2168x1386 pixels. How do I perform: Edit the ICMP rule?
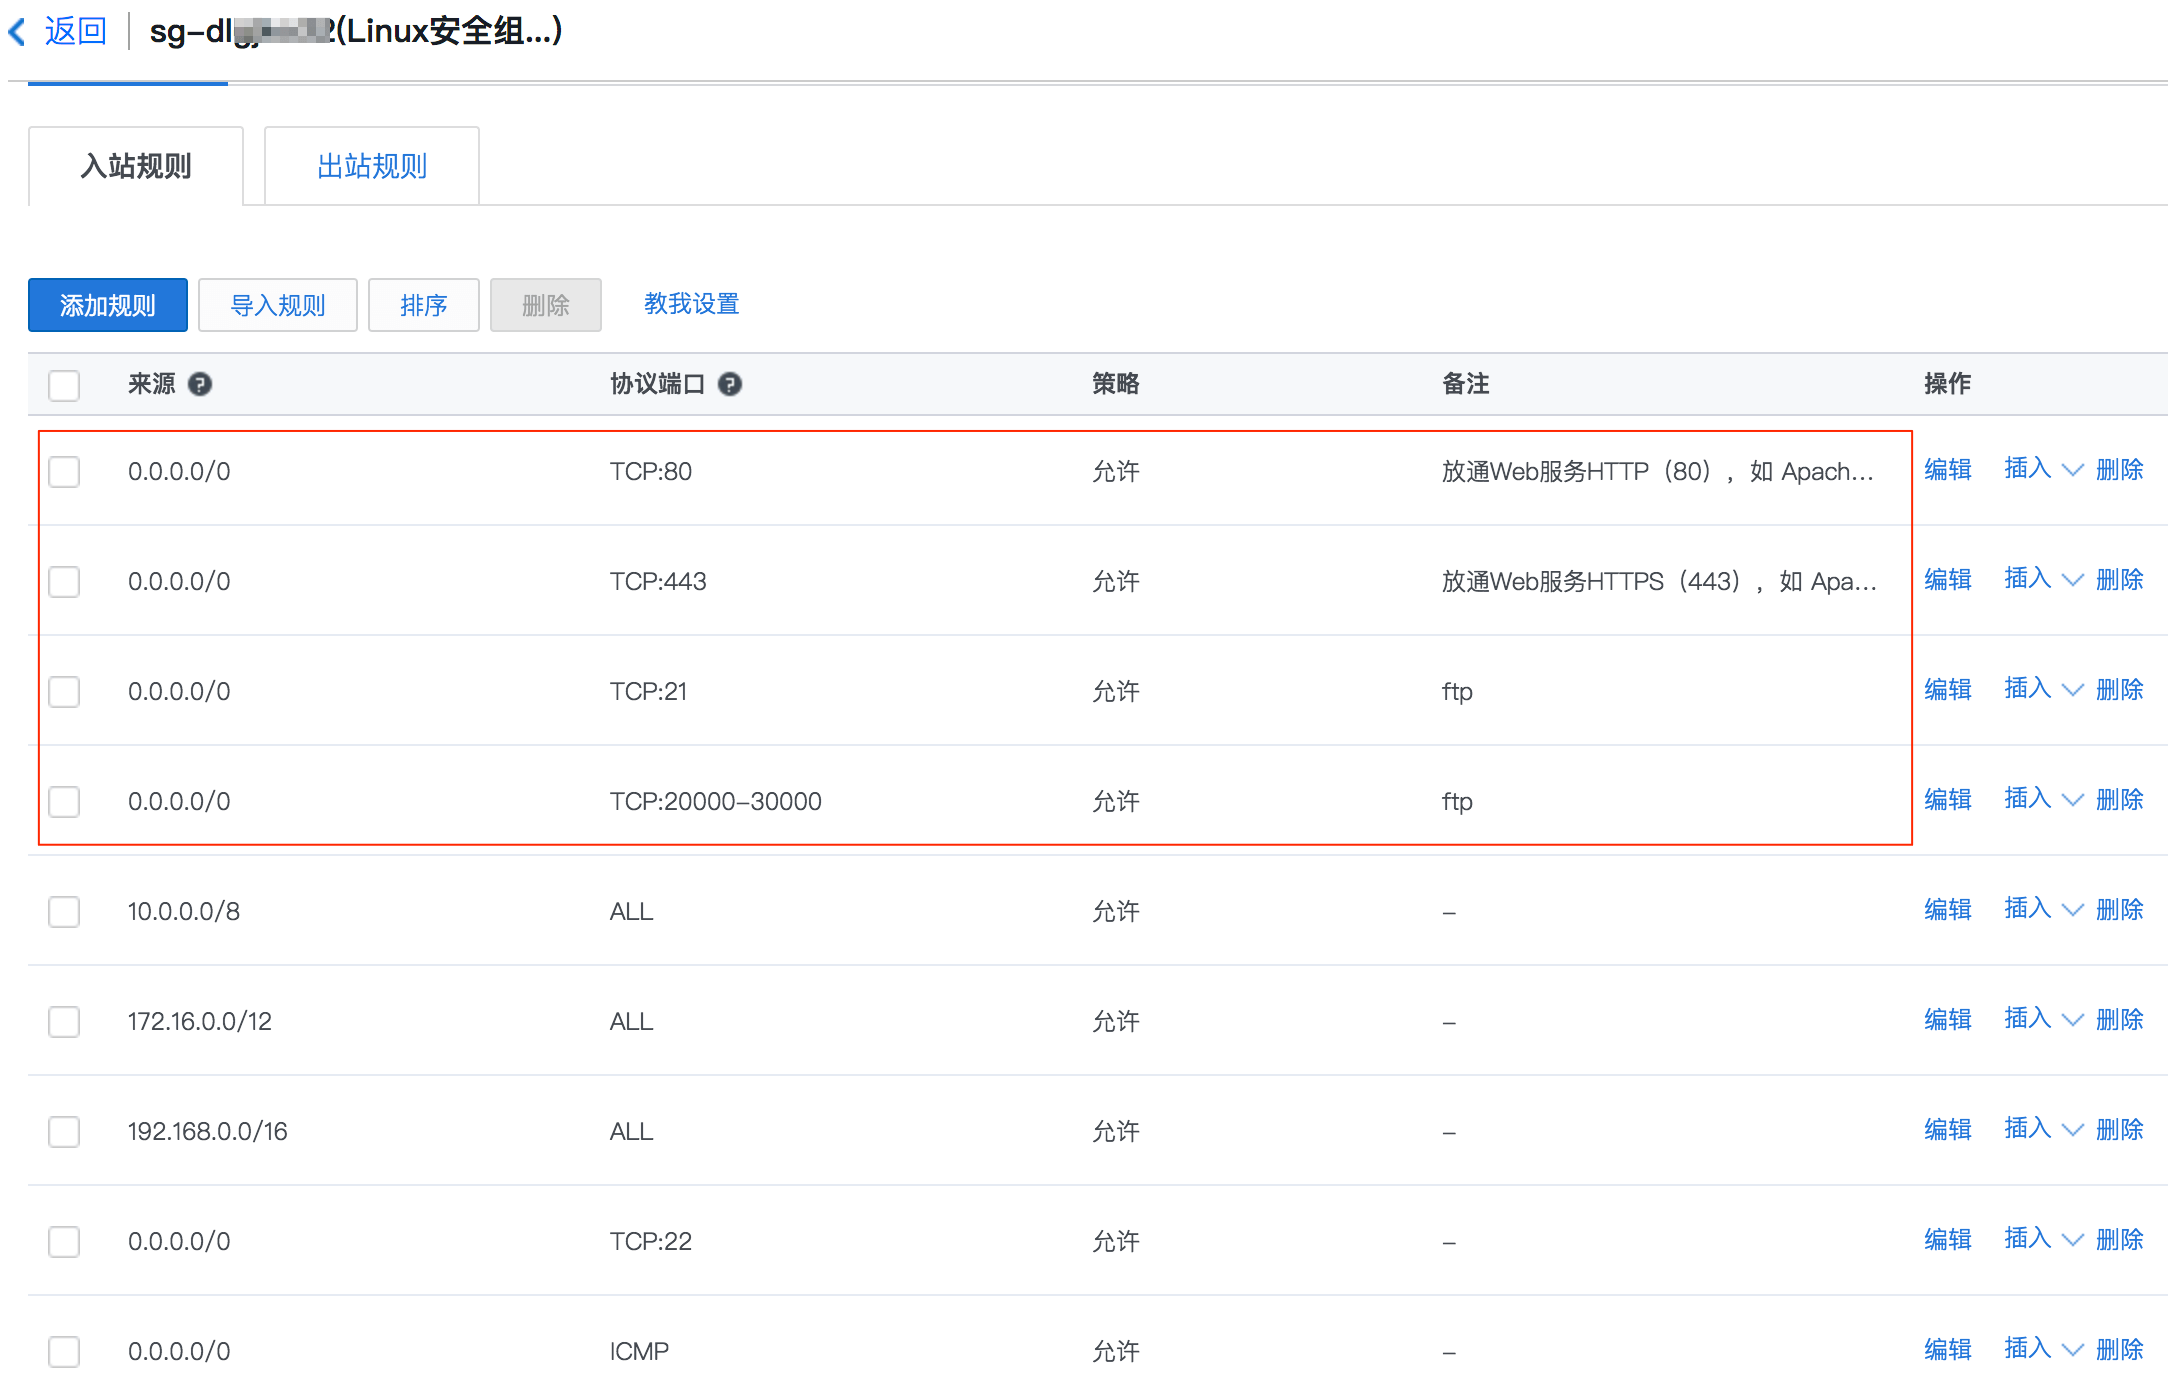1948,1349
